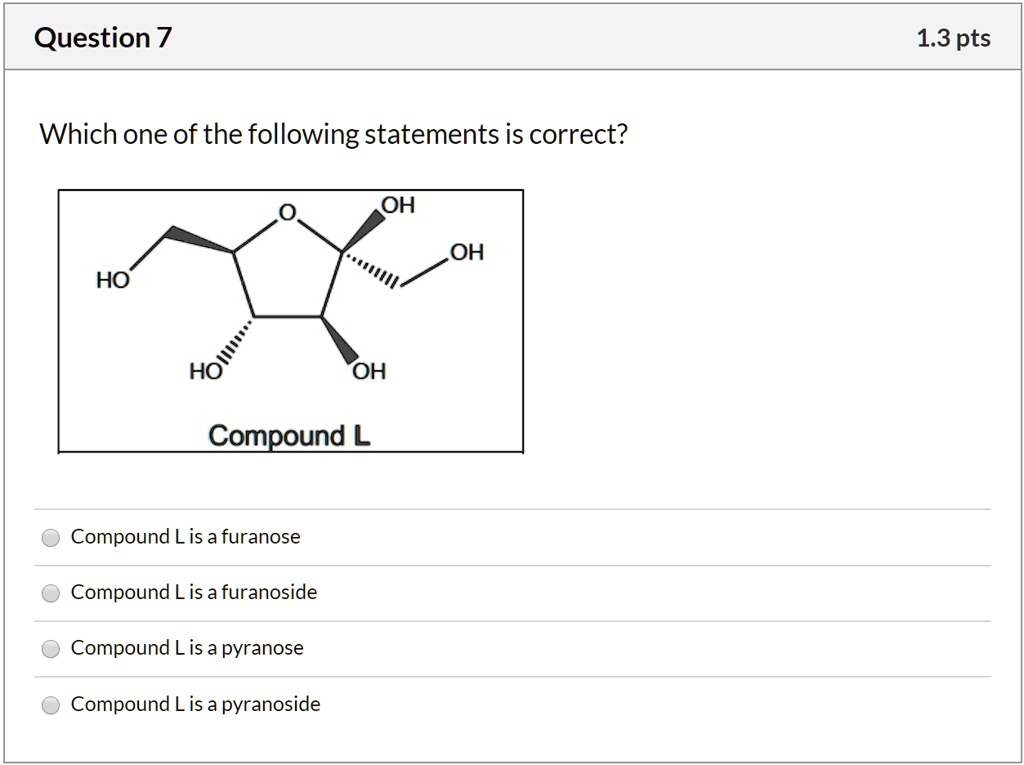Pick the 'Compound L is a pyranoside' radio button
Screen dimensions: 1024x765
[x=50, y=704]
